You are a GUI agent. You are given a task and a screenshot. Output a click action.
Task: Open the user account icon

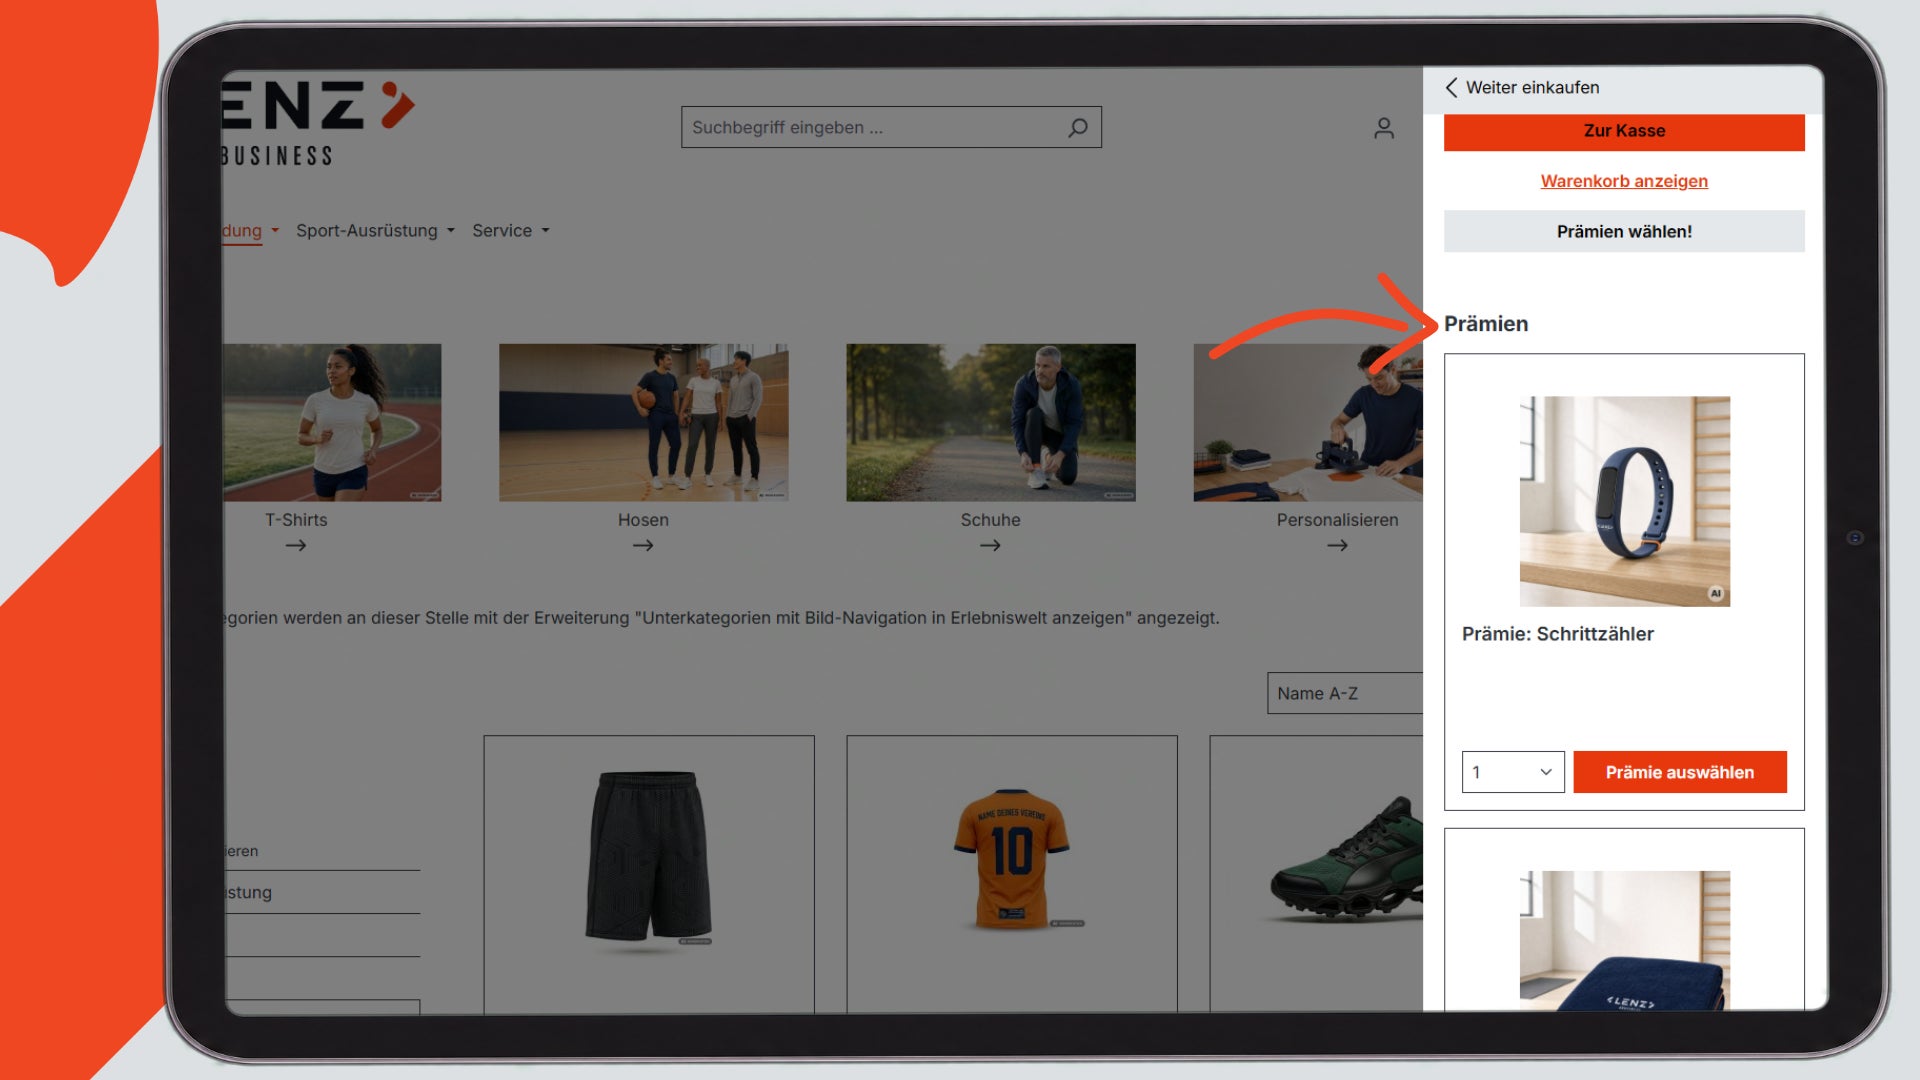click(x=1384, y=128)
